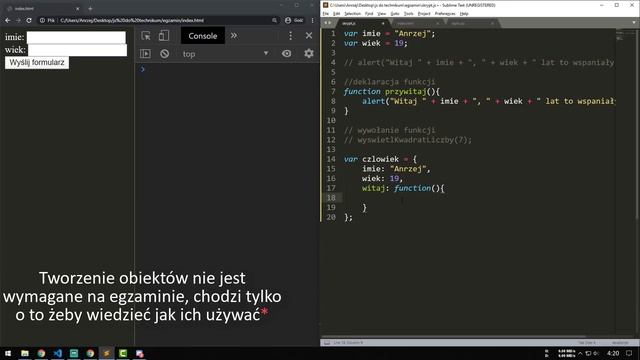Viewport: 640px width, 360px height.
Task: Close the DevTools panel
Action: click(309, 36)
